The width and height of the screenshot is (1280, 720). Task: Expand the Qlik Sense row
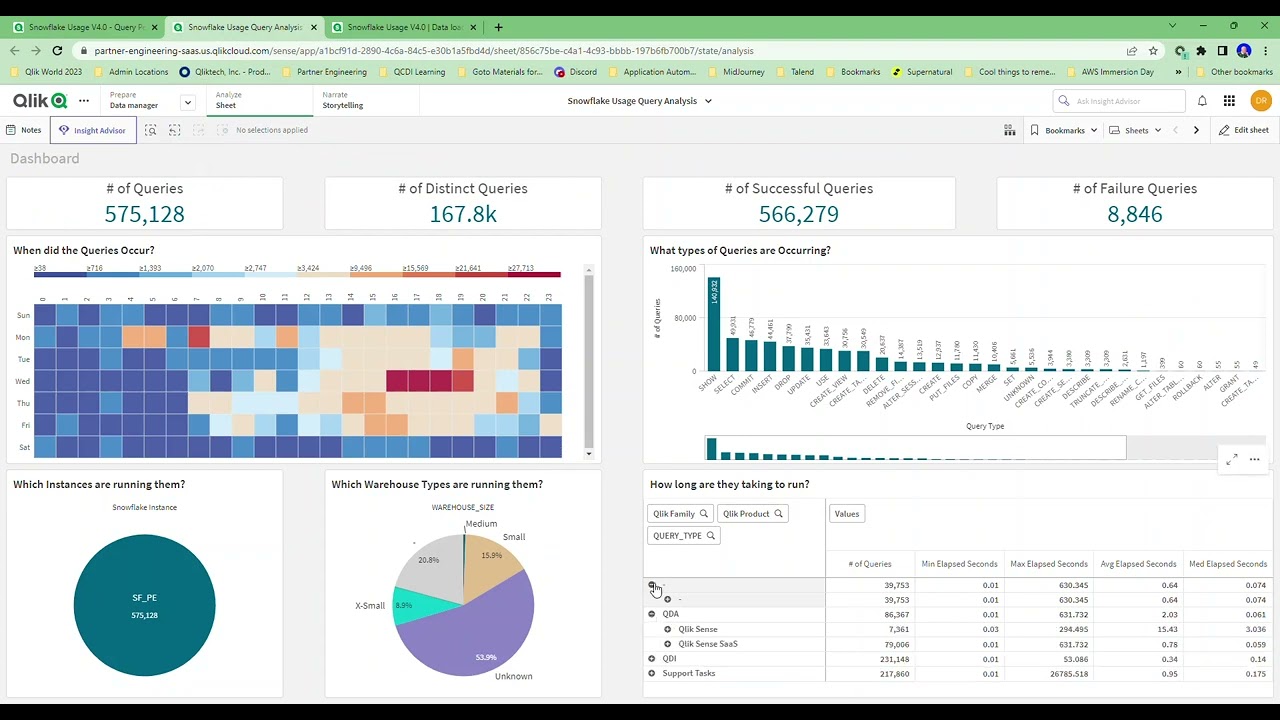point(668,629)
